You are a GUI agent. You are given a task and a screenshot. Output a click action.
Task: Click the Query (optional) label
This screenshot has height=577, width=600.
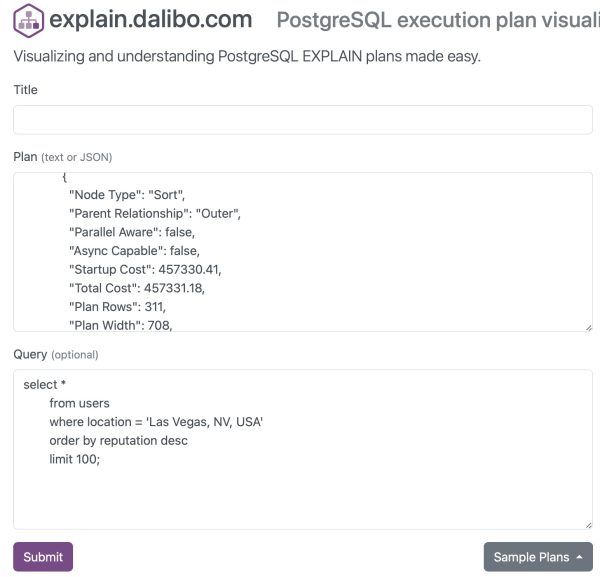click(56, 354)
